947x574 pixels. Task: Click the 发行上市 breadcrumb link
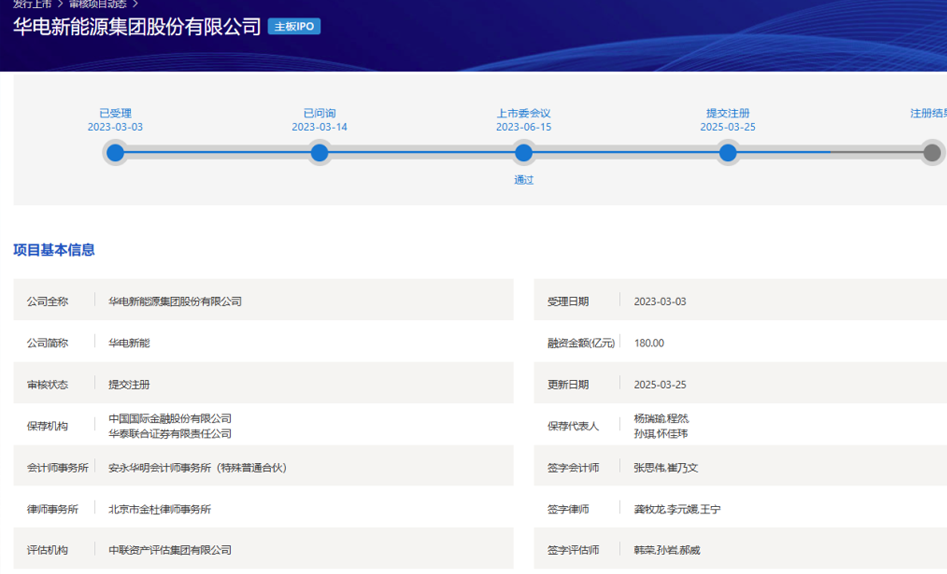pos(32,4)
